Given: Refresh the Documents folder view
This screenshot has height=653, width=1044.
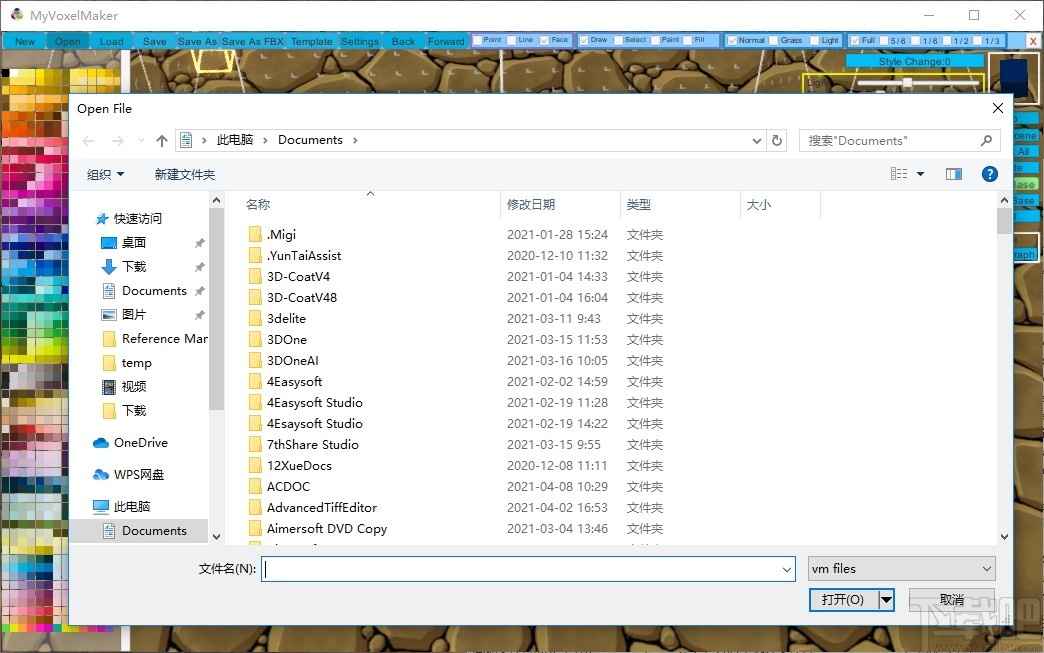Looking at the screenshot, I should [x=777, y=140].
